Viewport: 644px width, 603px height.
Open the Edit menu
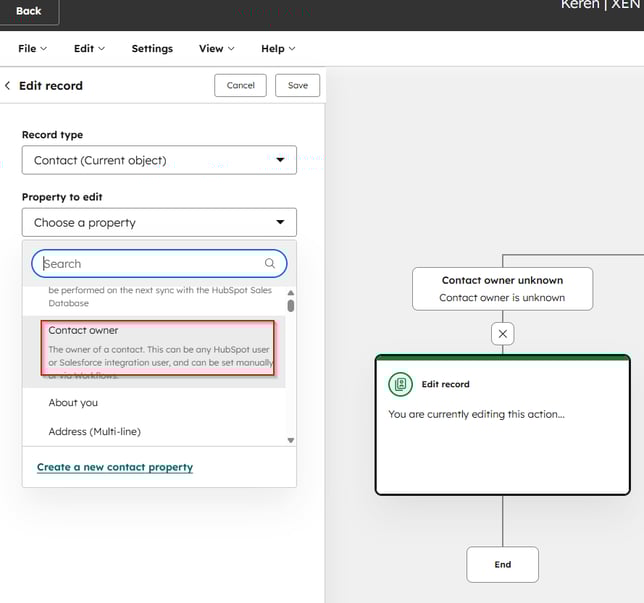tap(89, 48)
